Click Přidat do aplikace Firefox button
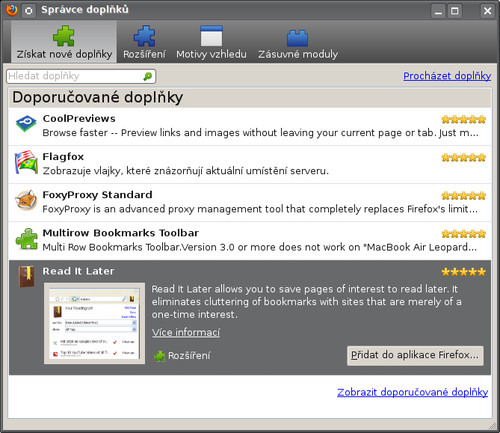 coord(415,355)
